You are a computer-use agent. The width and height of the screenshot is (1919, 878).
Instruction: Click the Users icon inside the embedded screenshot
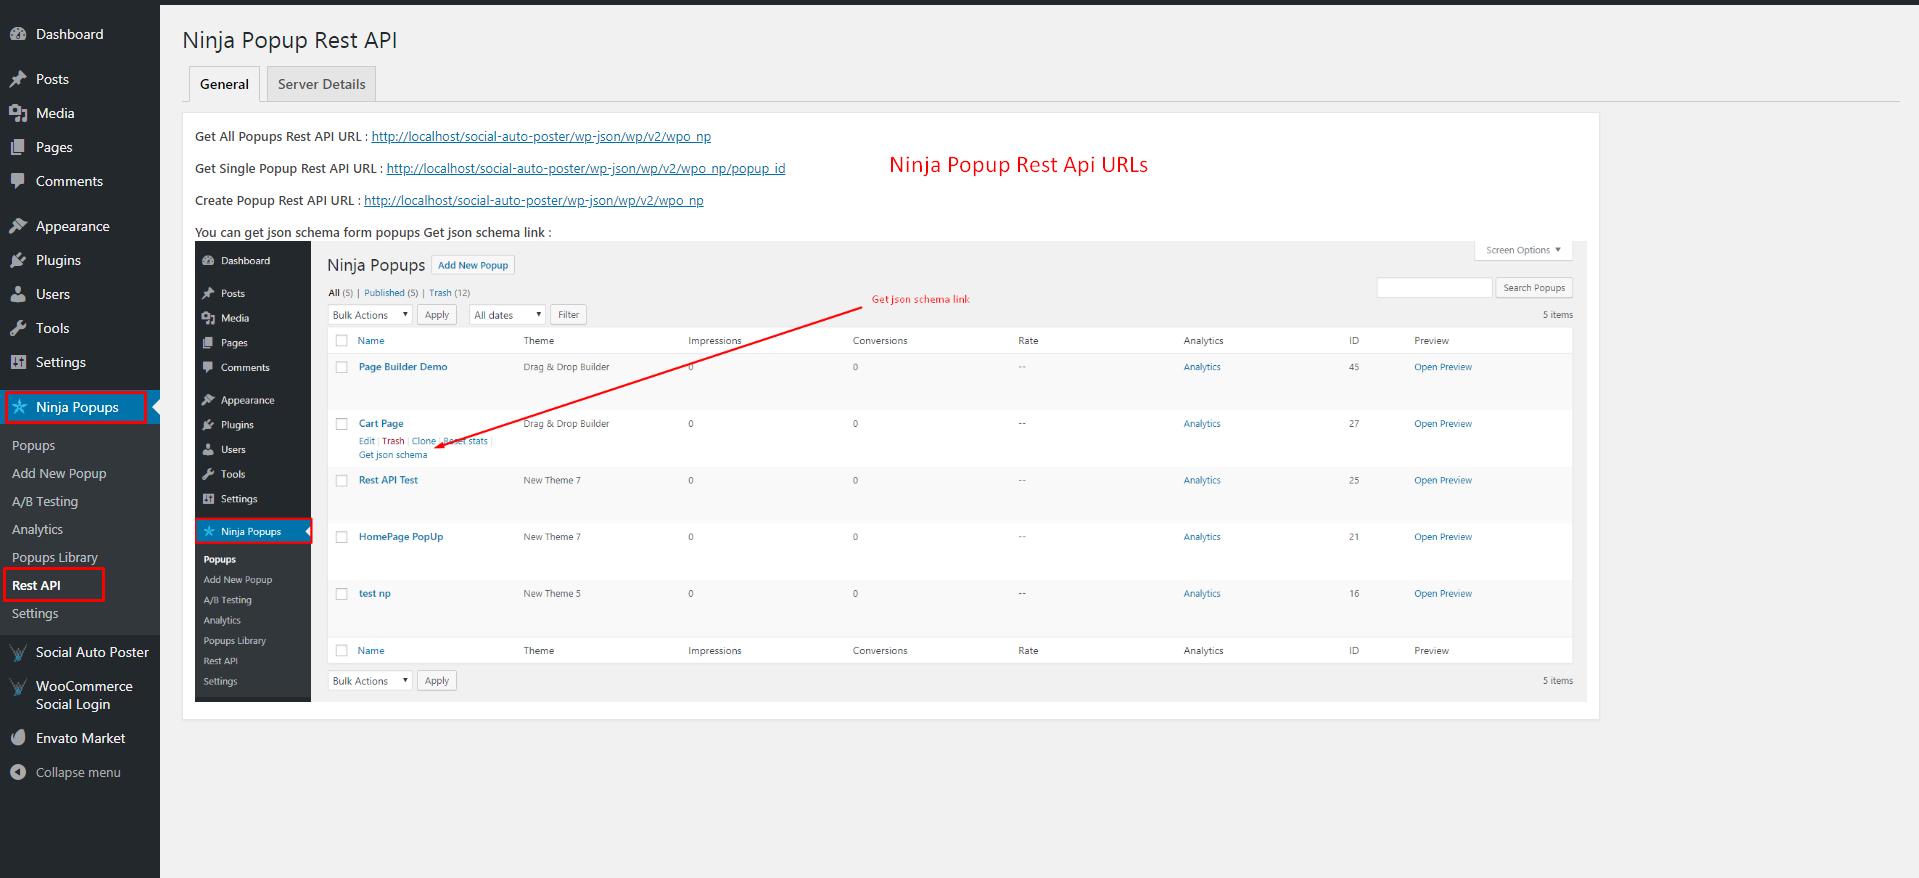tap(208, 450)
